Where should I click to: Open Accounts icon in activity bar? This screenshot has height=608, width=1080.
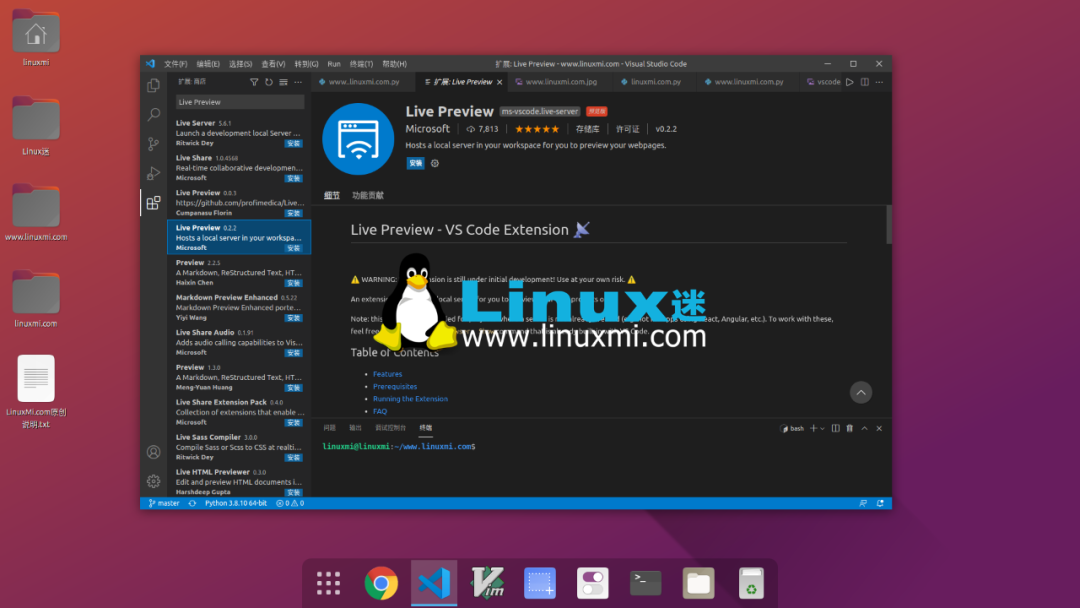tap(153, 453)
